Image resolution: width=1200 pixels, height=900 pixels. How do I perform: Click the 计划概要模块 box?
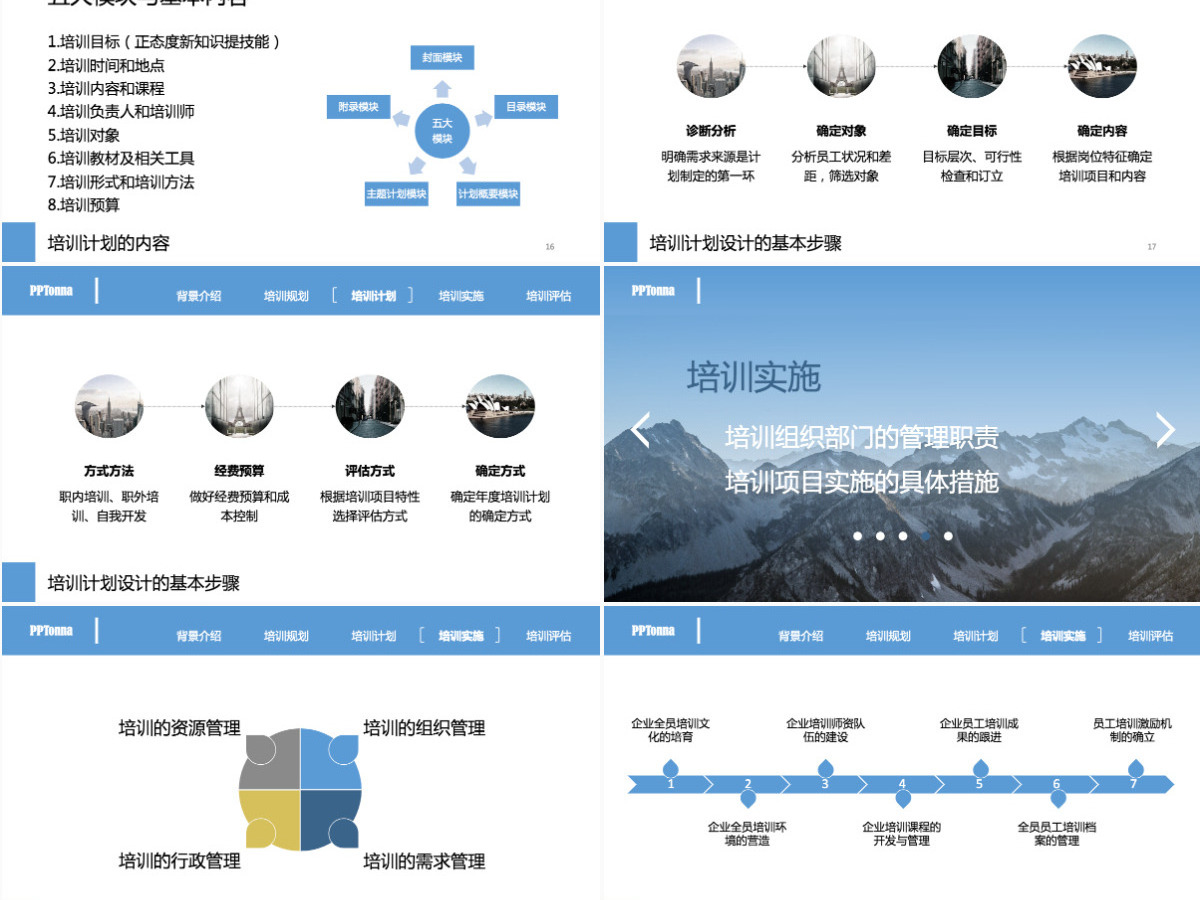[488, 194]
